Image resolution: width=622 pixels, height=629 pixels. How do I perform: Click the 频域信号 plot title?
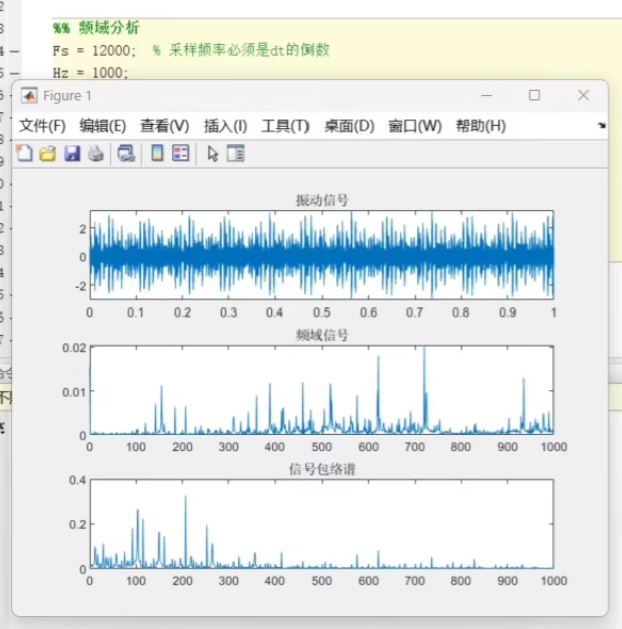point(322,335)
